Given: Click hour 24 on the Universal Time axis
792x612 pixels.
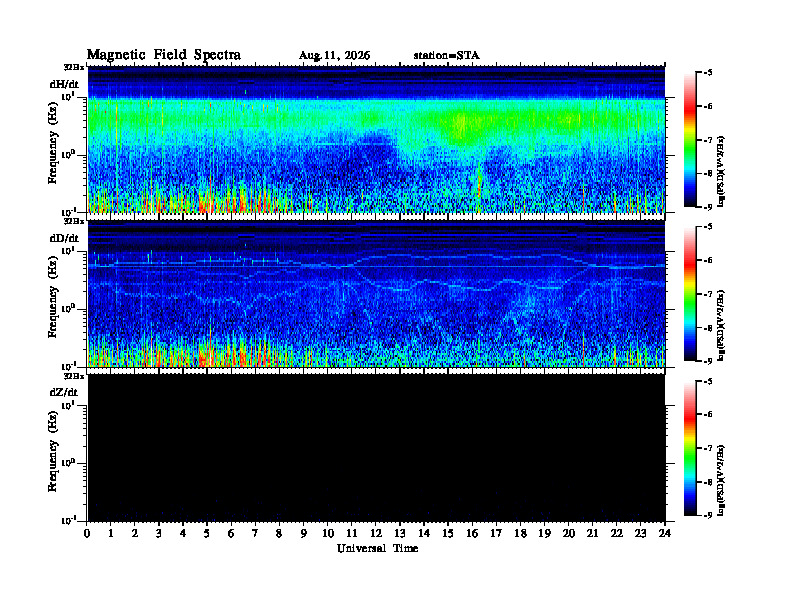Looking at the screenshot, I should (665, 534).
